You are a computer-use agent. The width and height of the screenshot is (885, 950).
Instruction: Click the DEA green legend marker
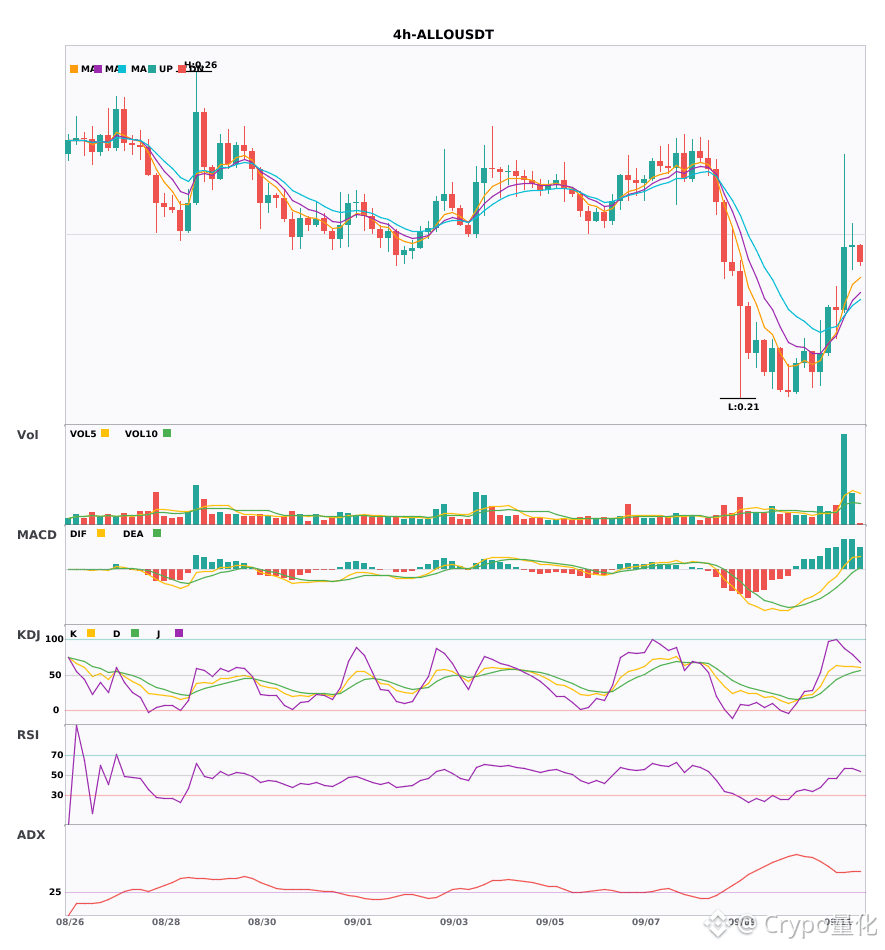click(157, 533)
